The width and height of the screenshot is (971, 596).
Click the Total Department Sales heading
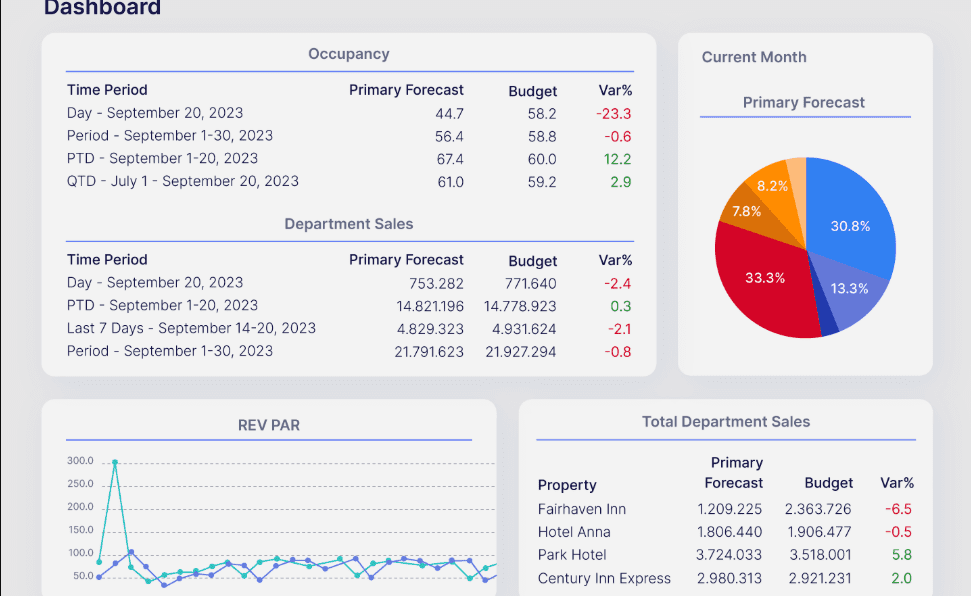pyautogui.click(x=726, y=422)
